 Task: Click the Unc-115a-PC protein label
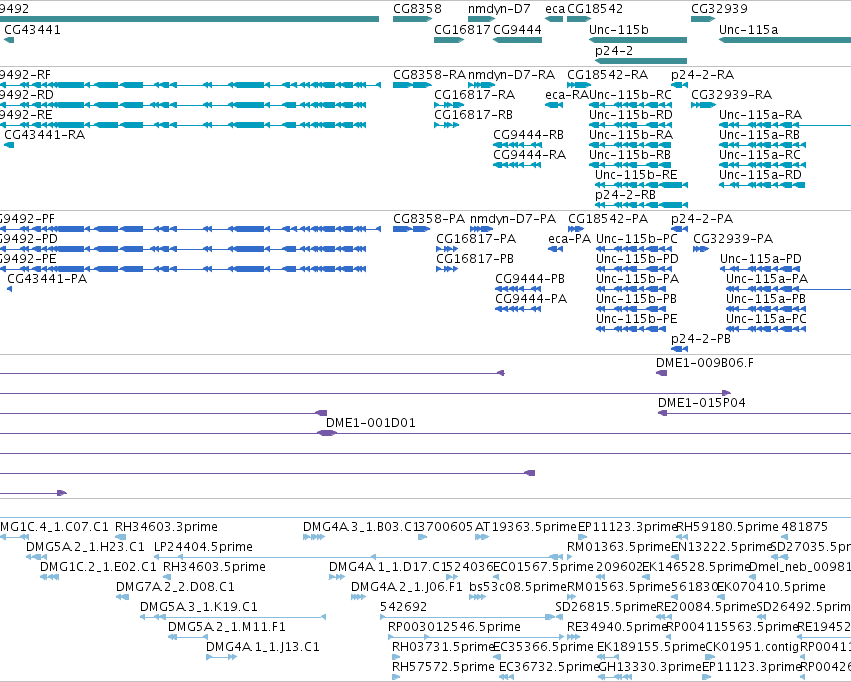click(x=766, y=319)
